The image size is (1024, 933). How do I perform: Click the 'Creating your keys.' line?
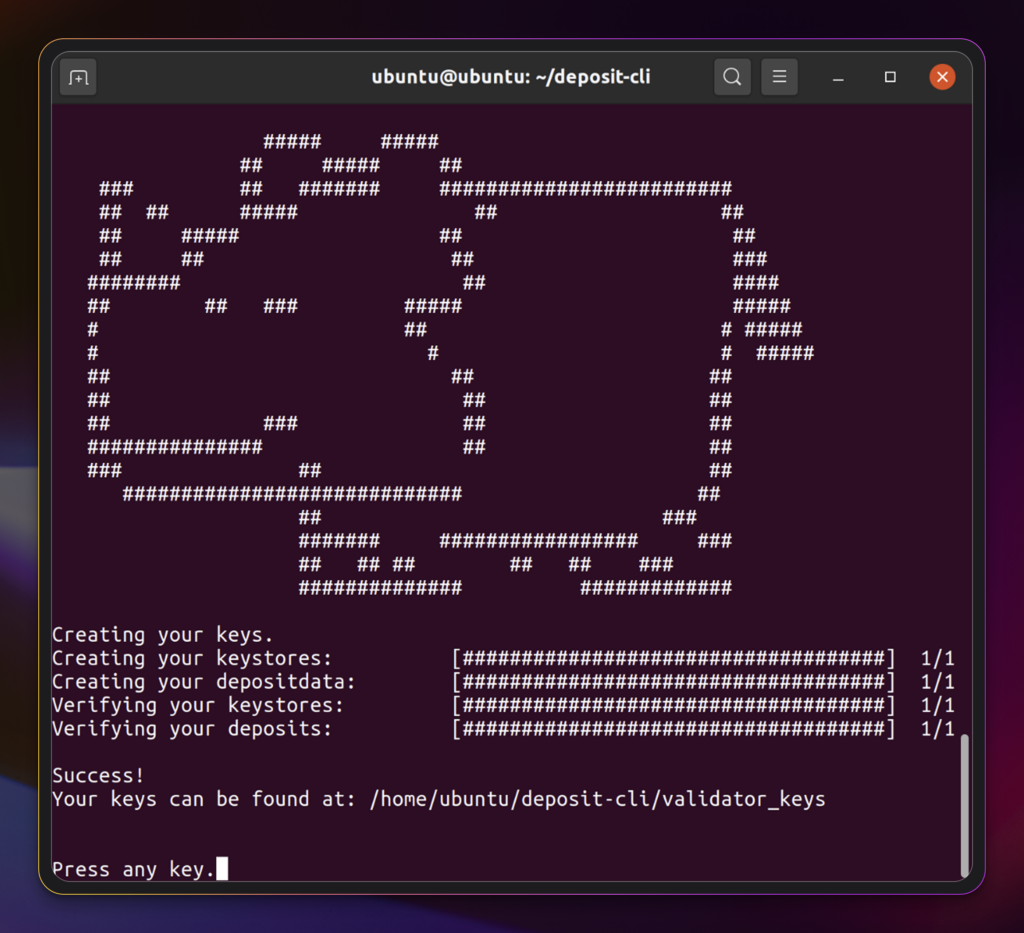pos(162,635)
